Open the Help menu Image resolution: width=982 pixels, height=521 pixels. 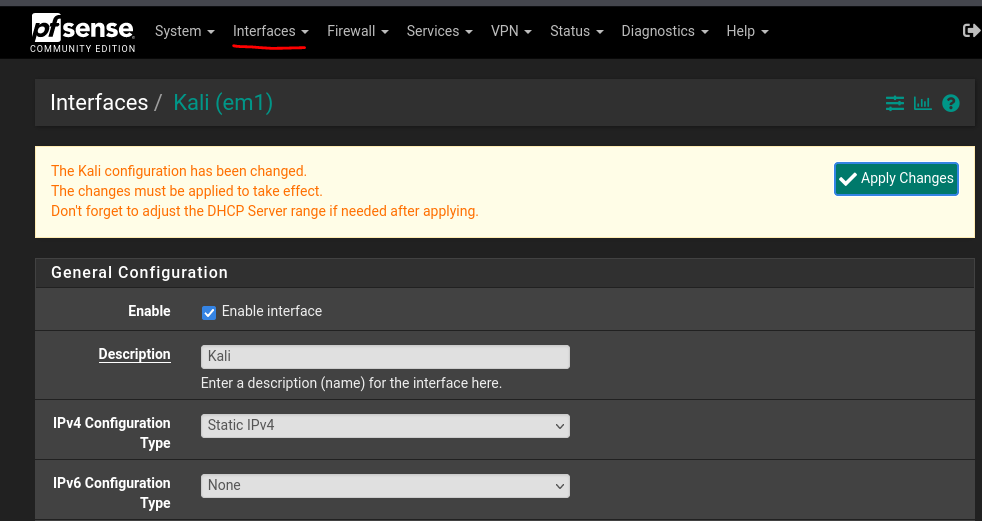click(747, 31)
